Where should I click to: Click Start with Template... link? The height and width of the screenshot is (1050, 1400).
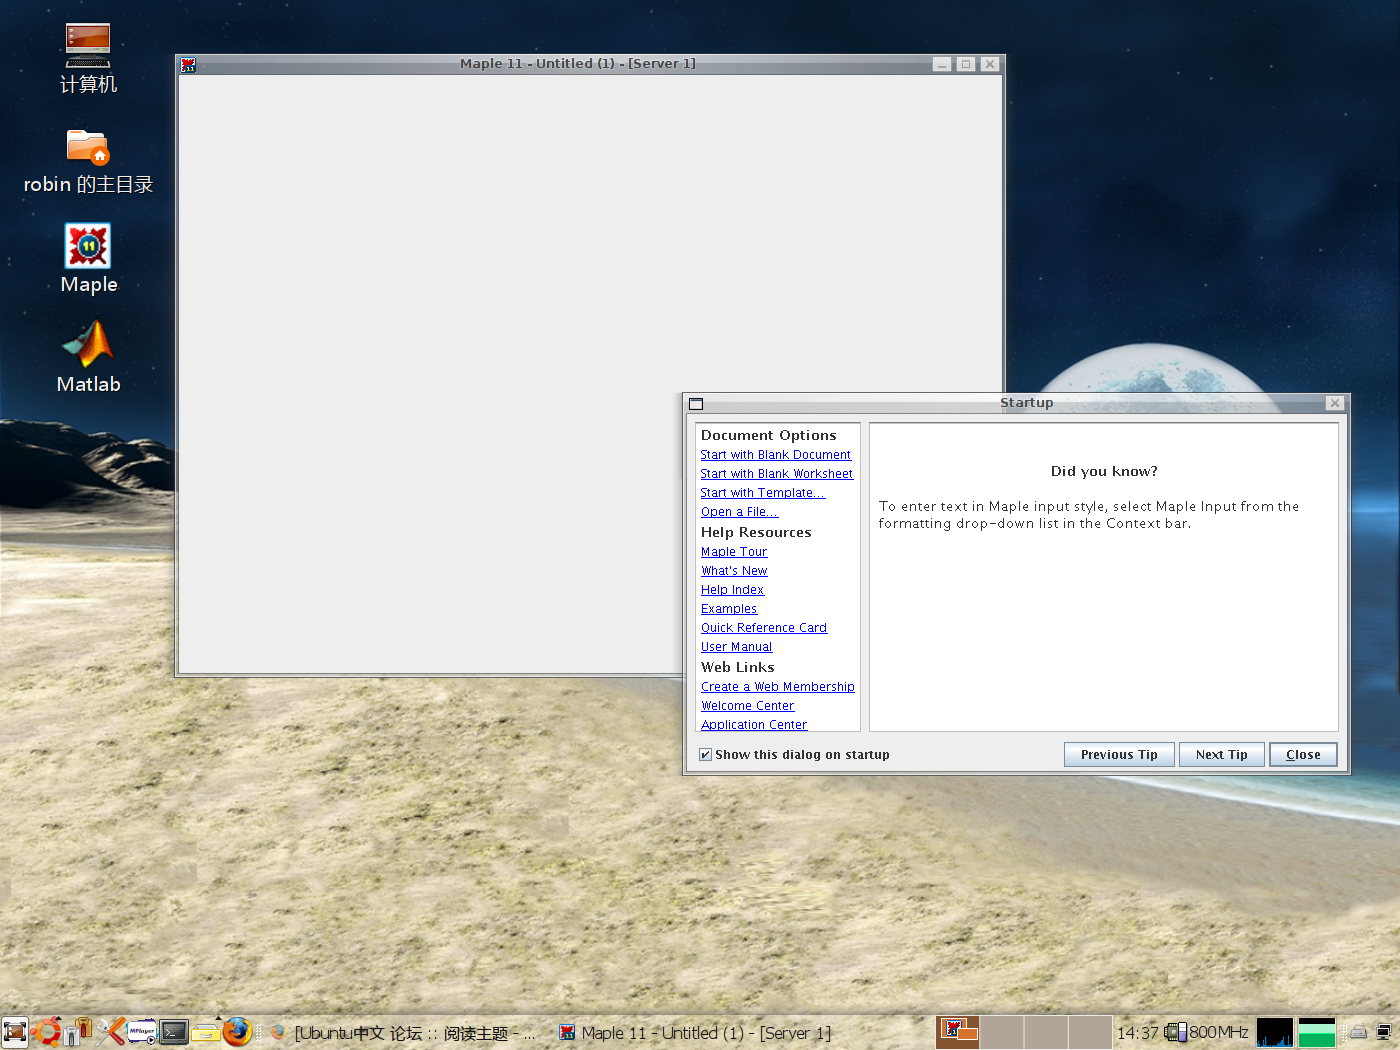(x=763, y=493)
